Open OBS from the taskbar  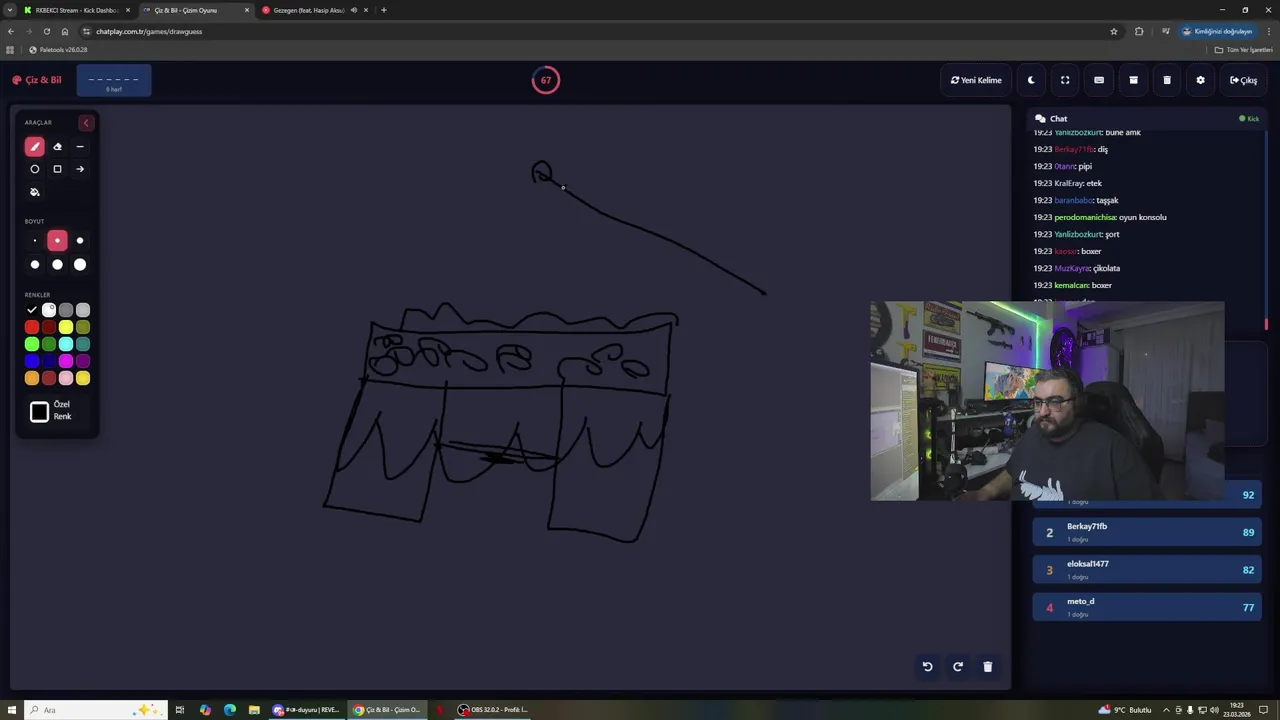[493, 710]
